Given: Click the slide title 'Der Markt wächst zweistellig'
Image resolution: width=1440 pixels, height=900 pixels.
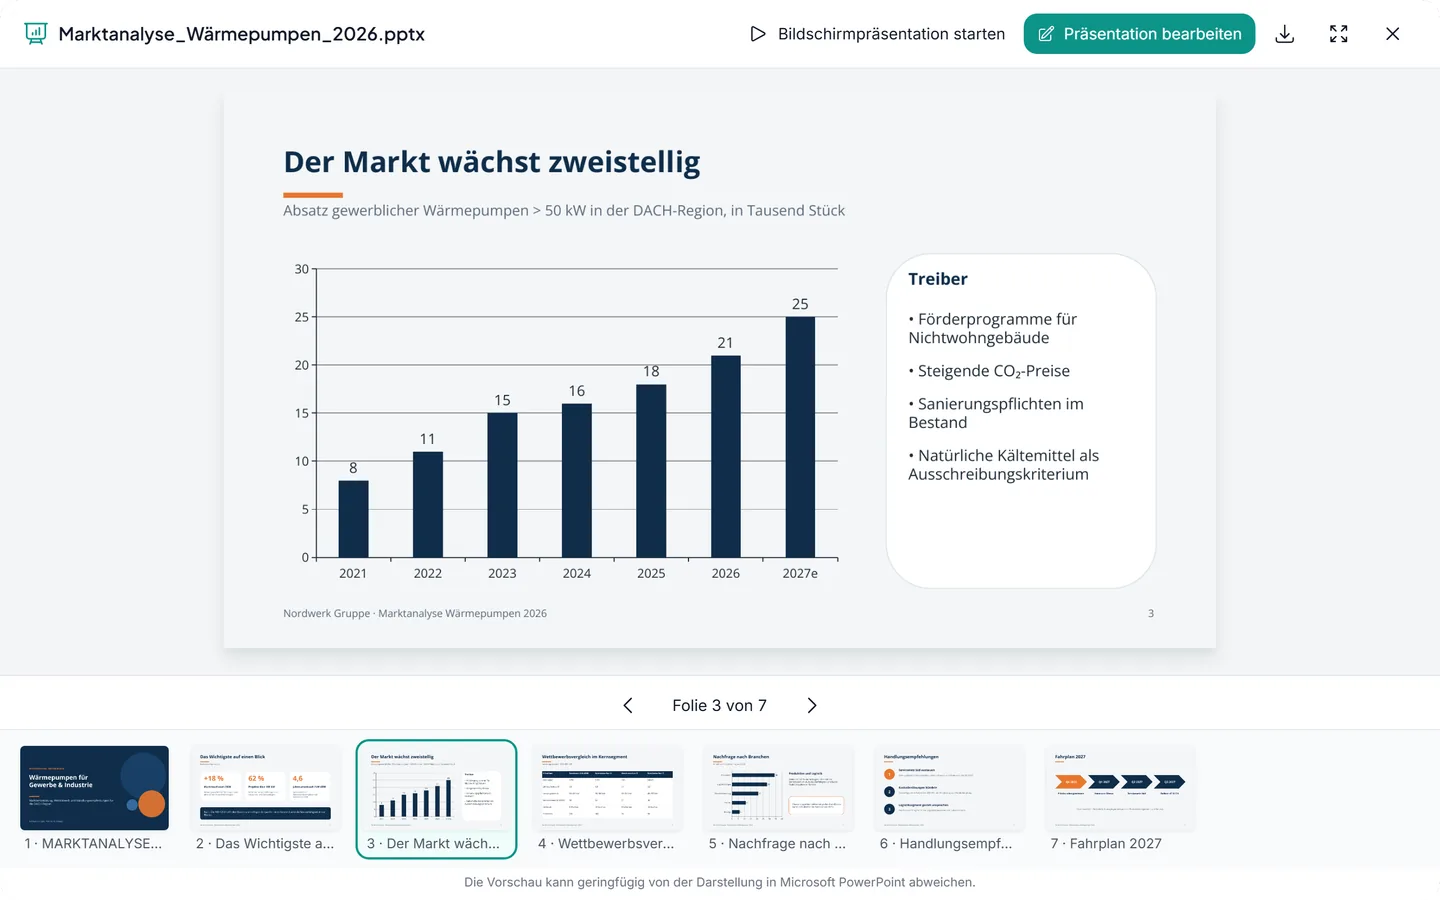Looking at the screenshot, I should (492, 162).
